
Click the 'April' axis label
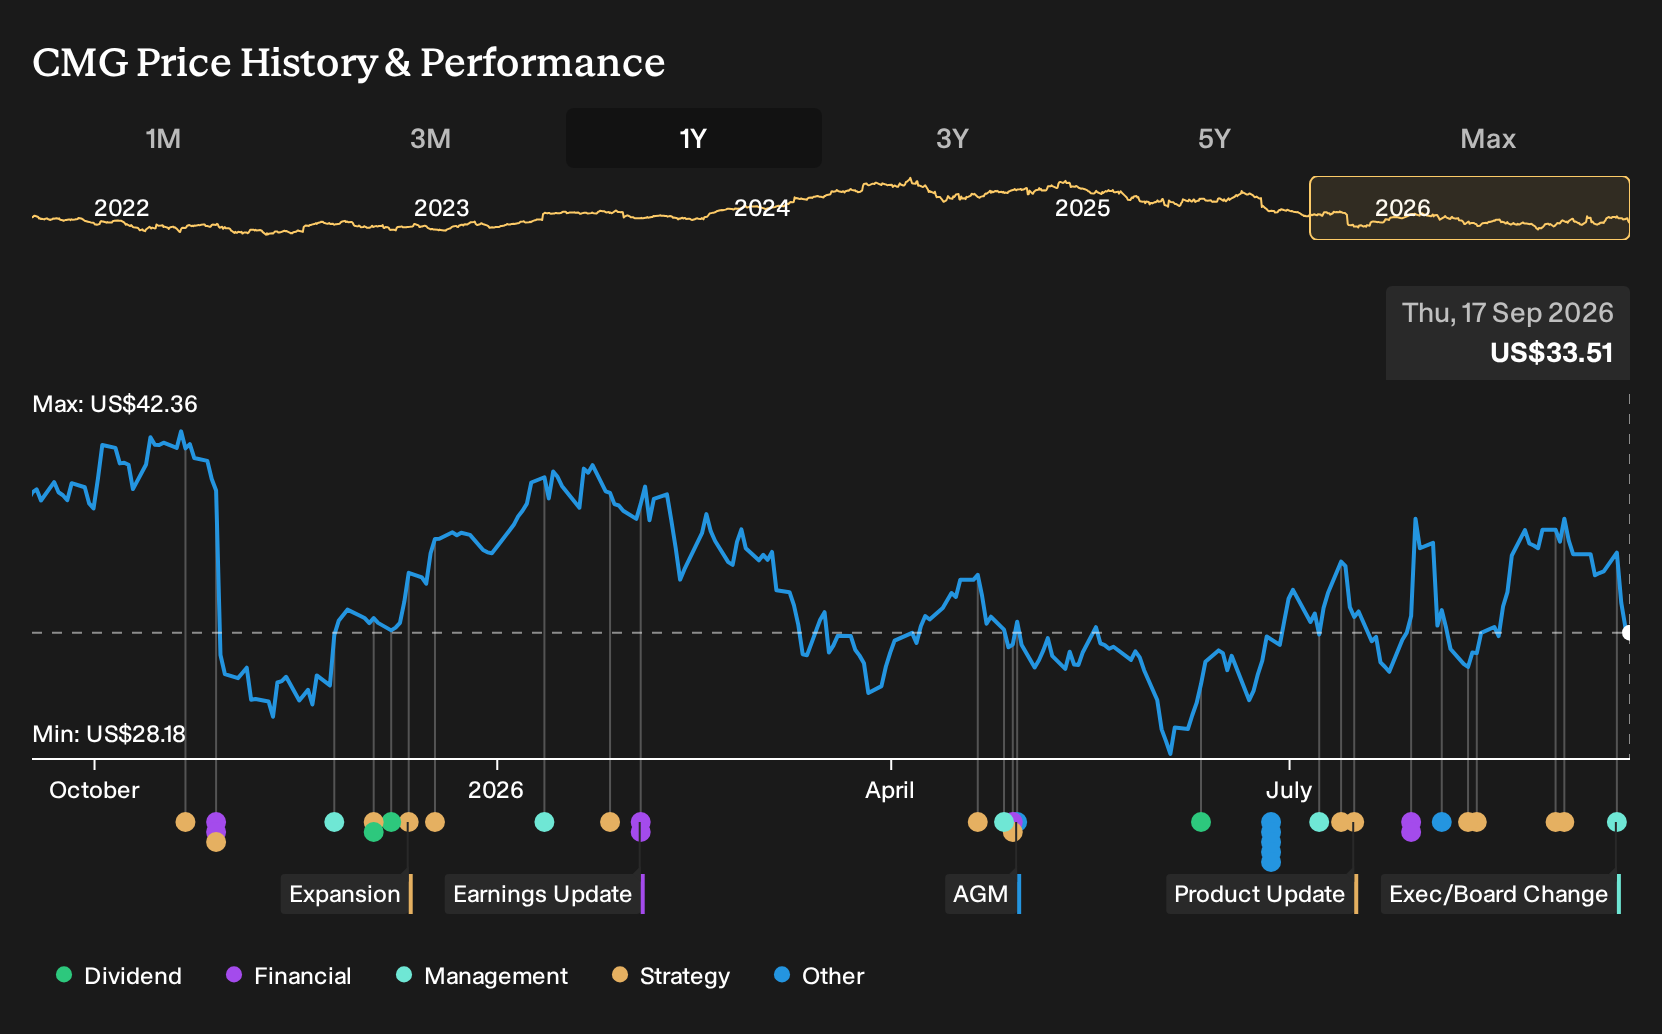click(890, 790)
